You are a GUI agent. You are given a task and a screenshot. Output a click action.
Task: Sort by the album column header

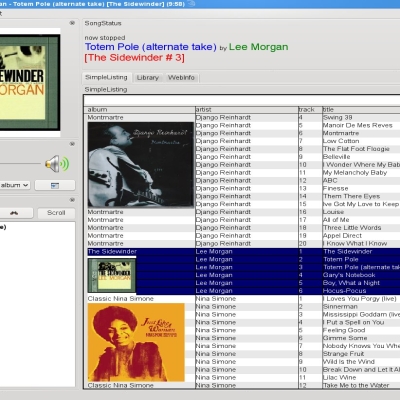tap(140, 110)
